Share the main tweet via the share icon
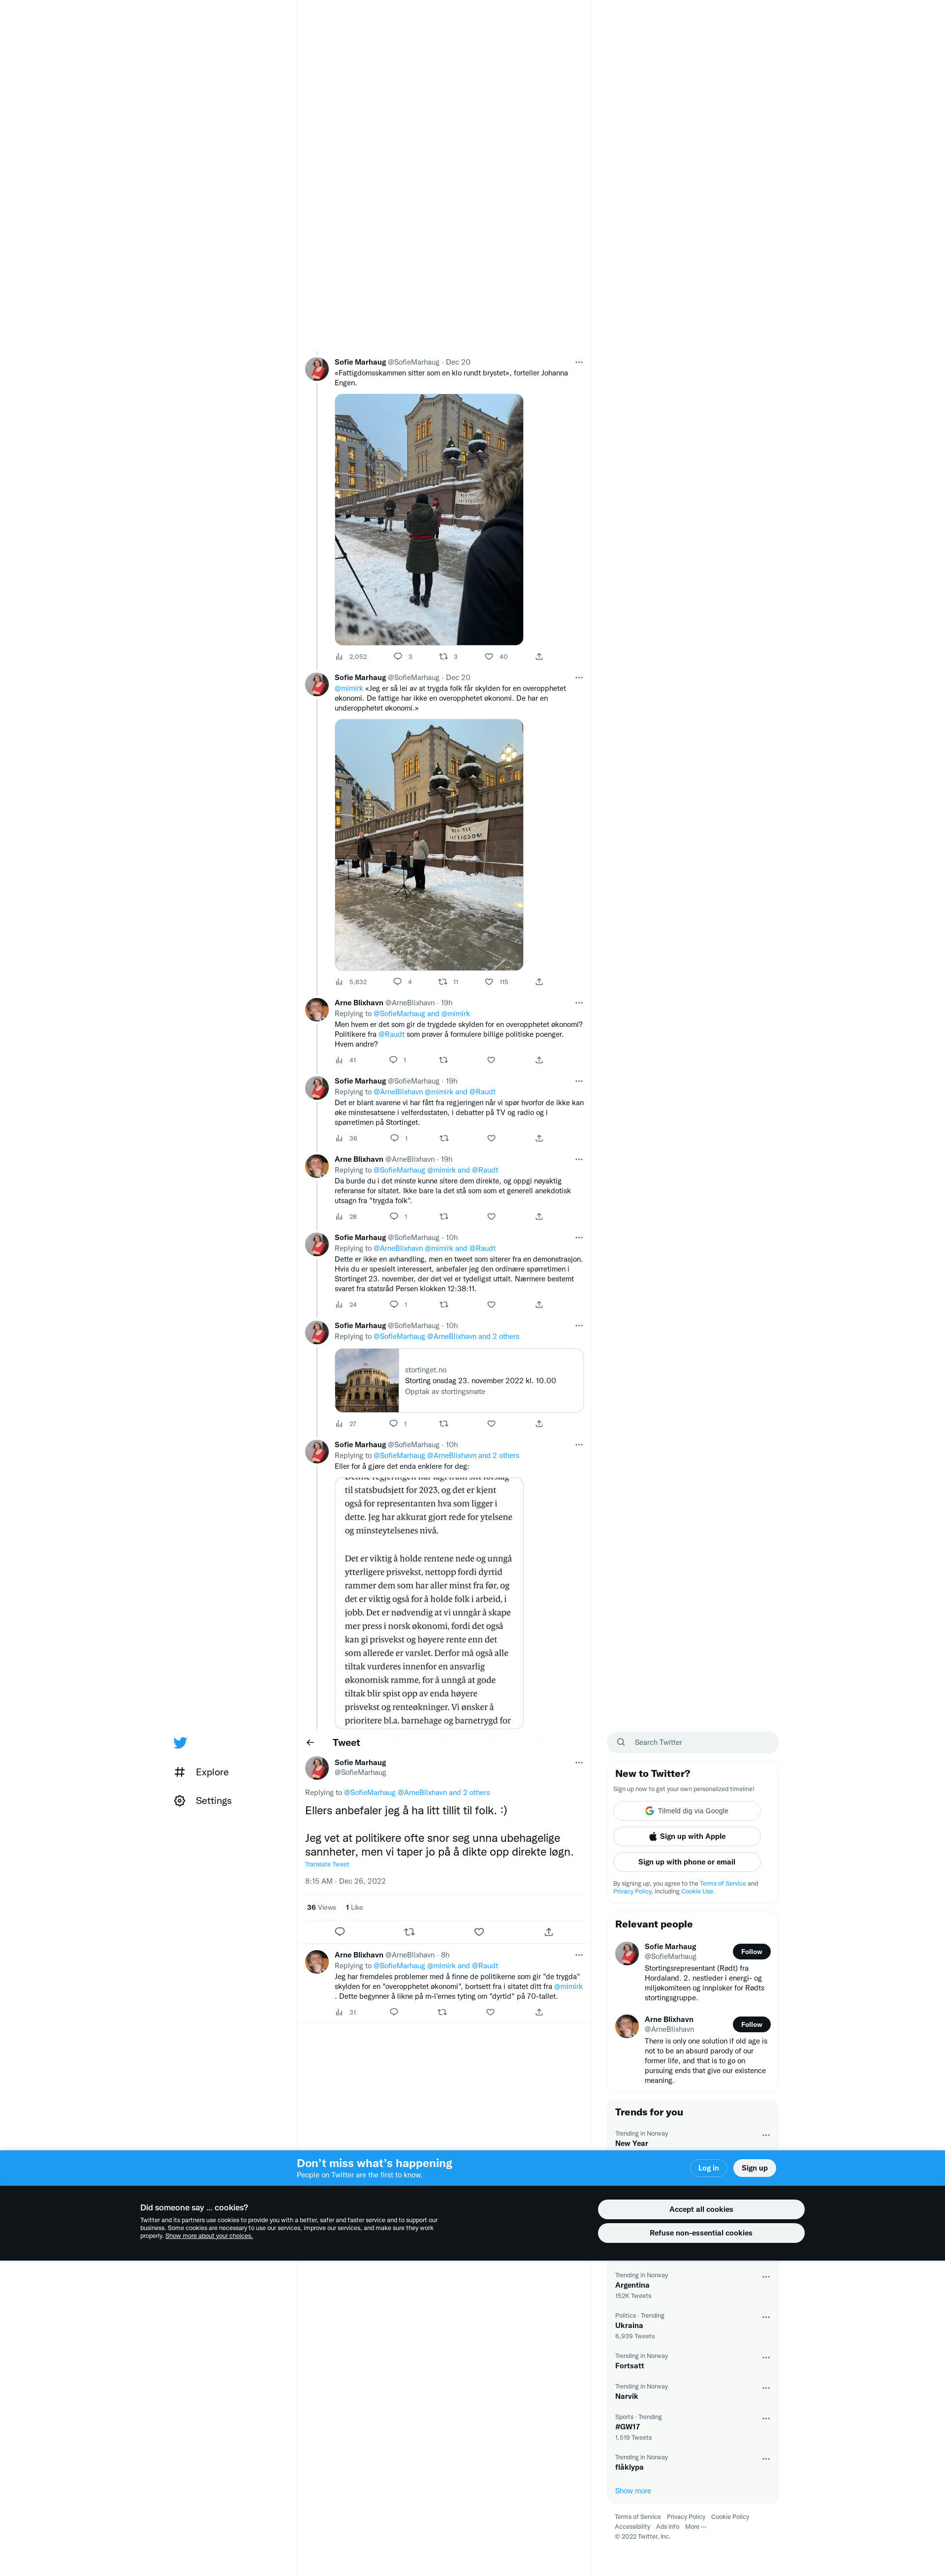Image resolution: width=945 pixels, height=2576 pixels. click(548, 1932)
